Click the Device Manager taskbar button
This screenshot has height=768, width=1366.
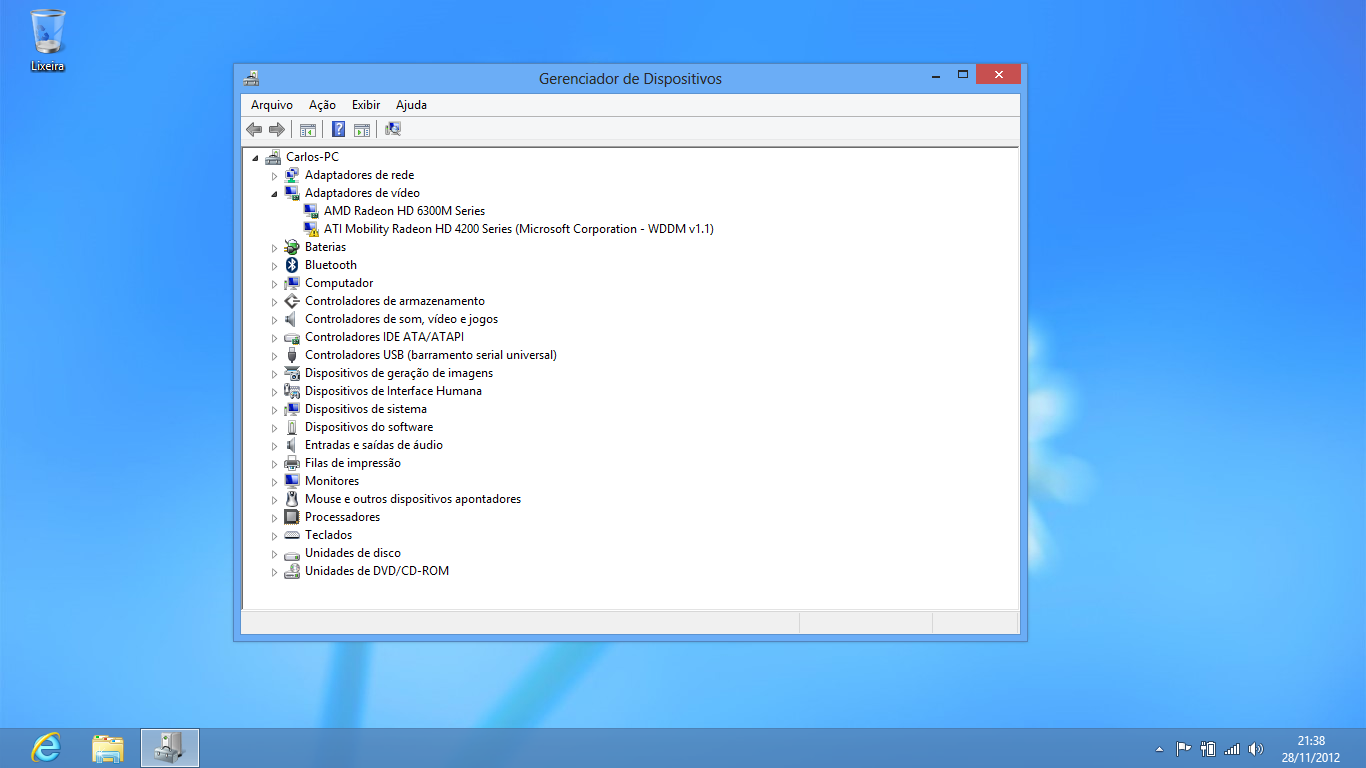pyautogui.click(x=170, y=748)
